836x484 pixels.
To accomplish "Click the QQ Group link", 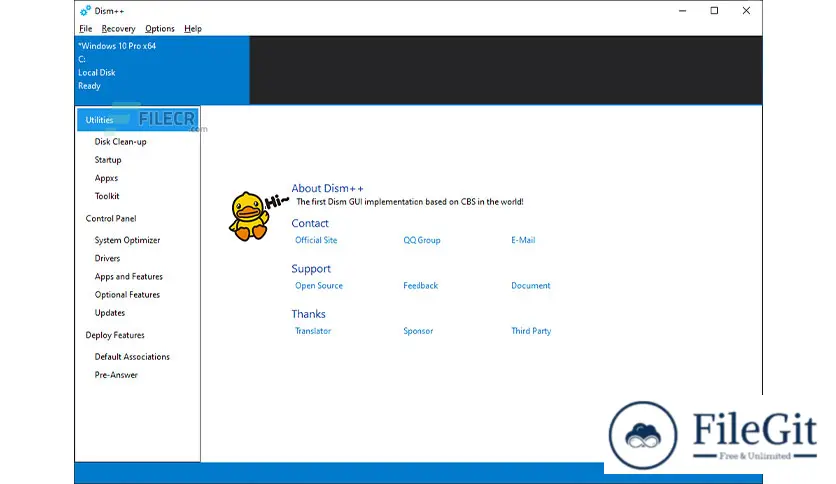I will pyautogui.click(x=422, y=240).
